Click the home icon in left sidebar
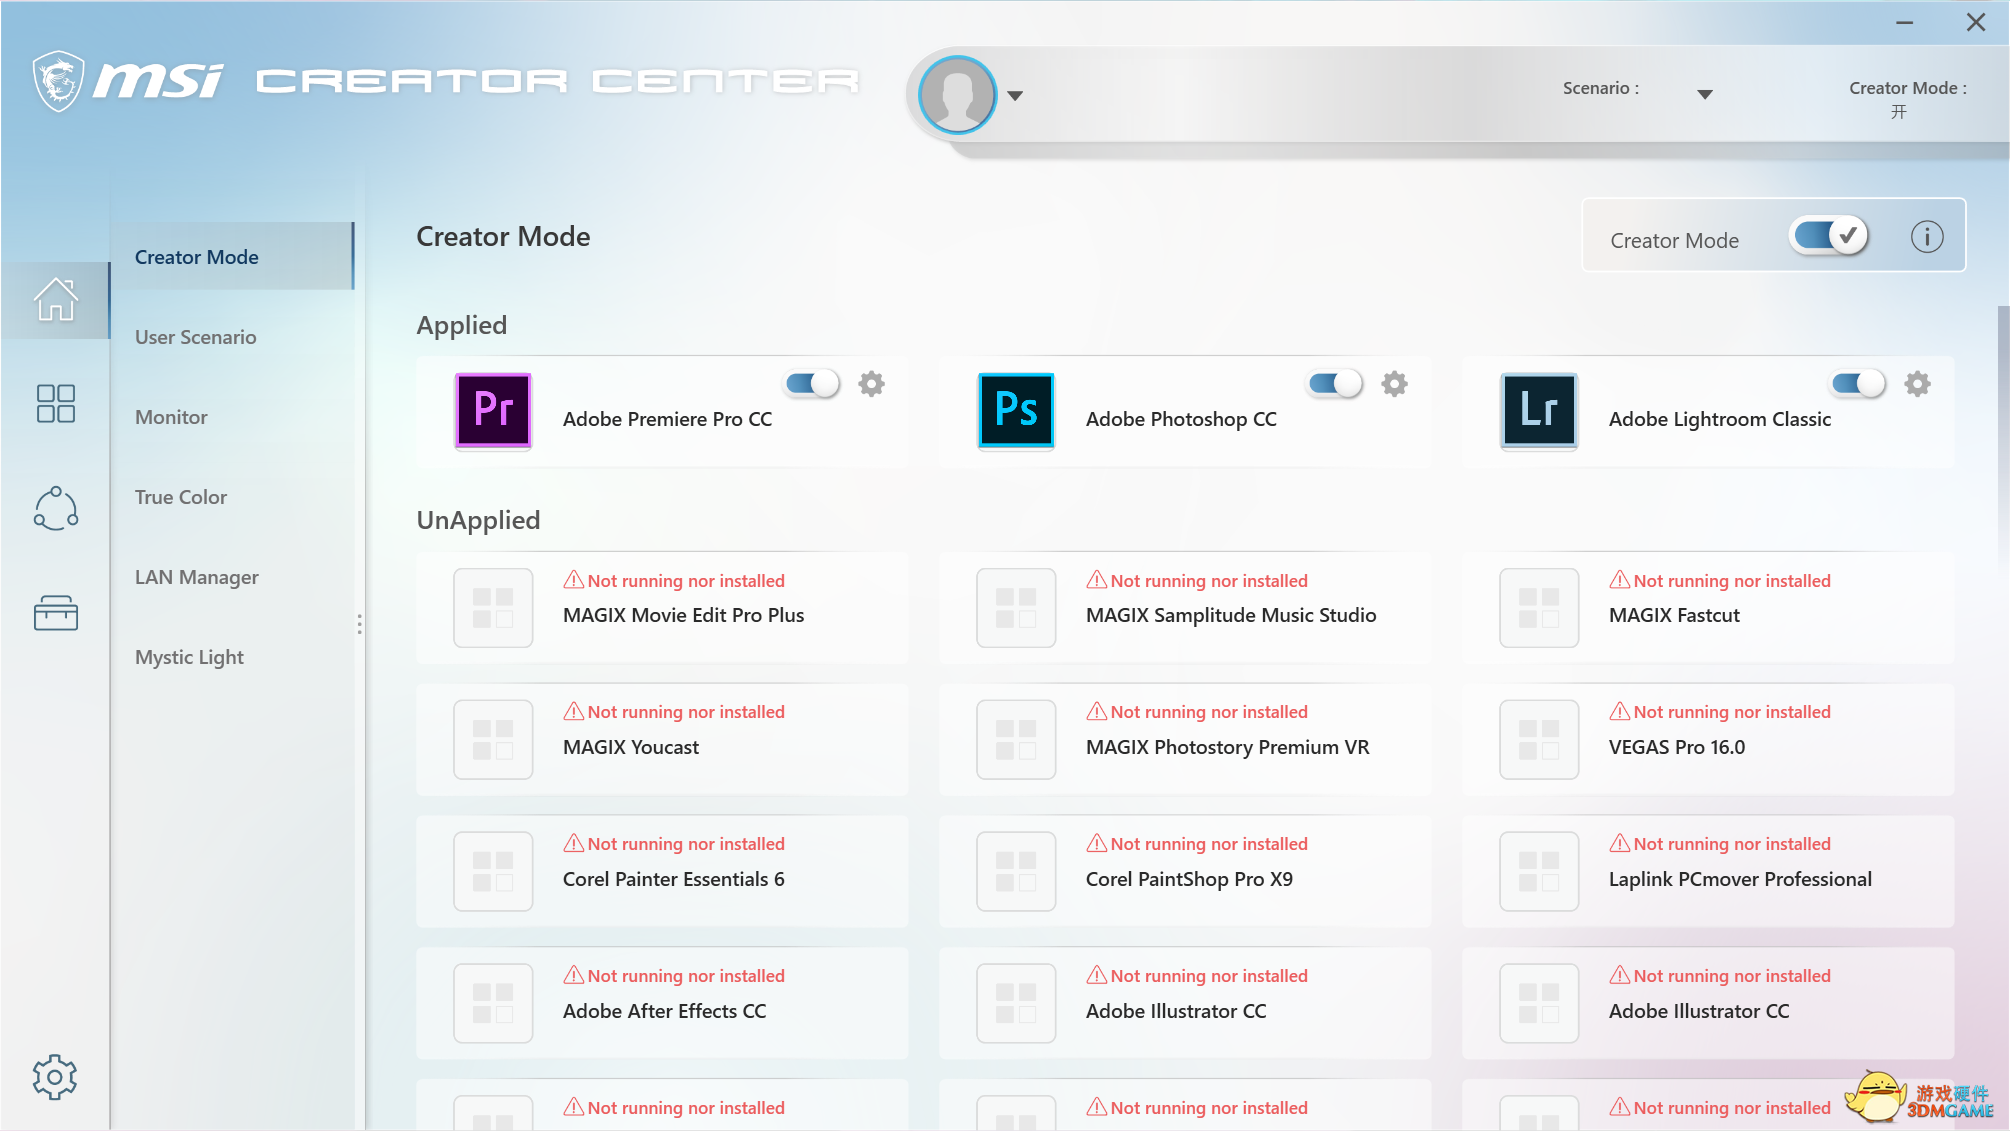The height and width of the screenshot is (1131, 2010). point(55,299)
